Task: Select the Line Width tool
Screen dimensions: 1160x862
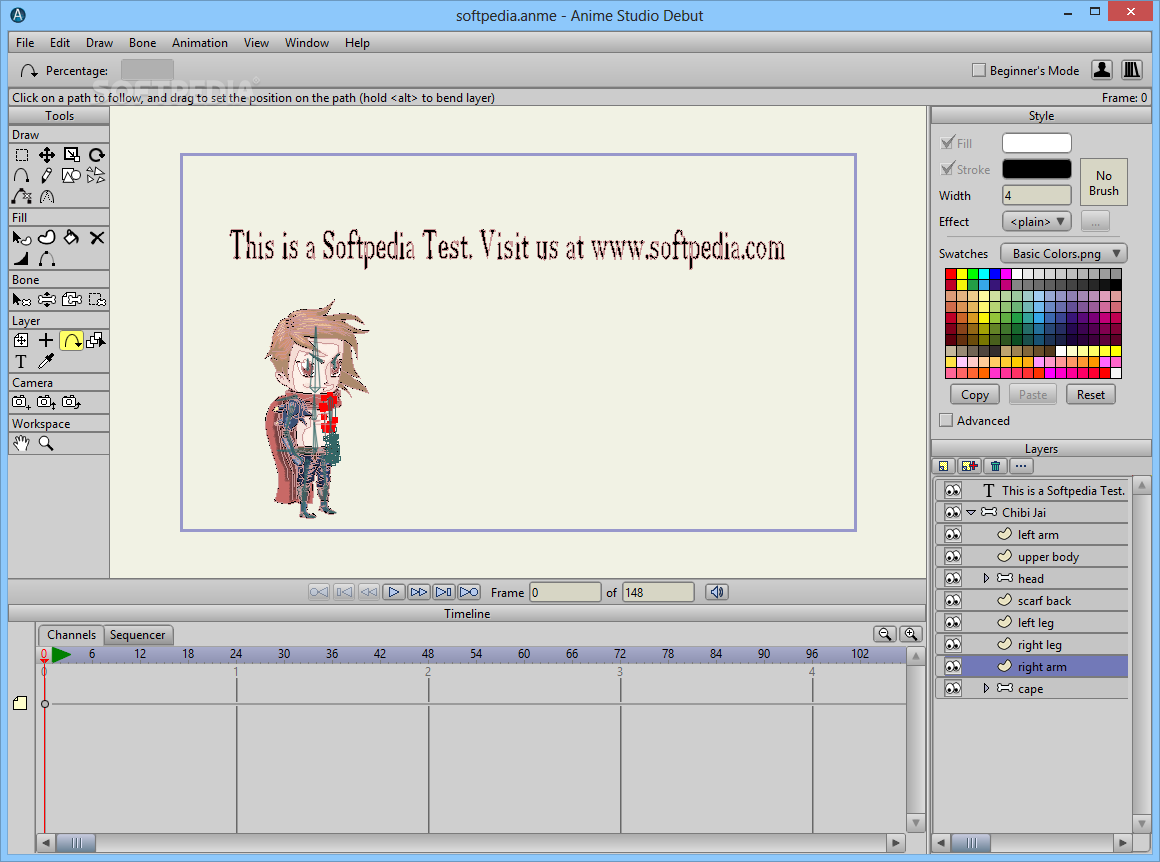Action: coord(21,258)
